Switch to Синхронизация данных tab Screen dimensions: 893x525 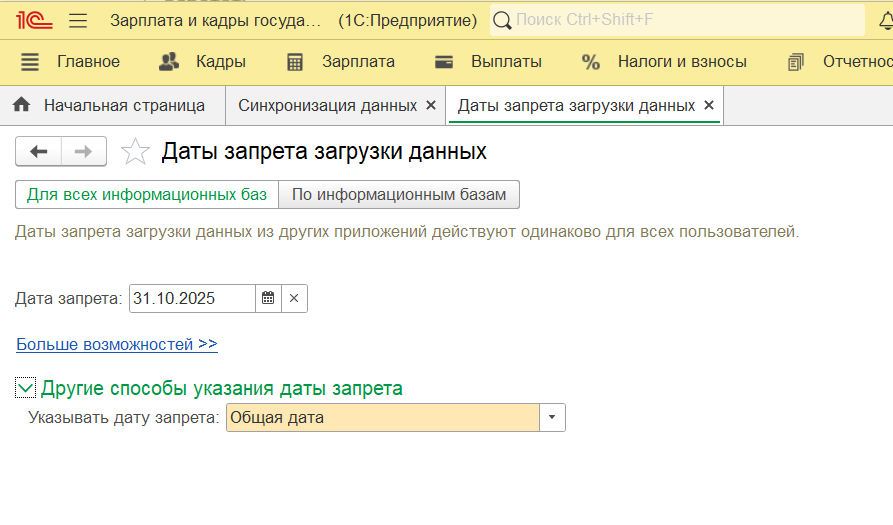pyautogui.click(x=327, y=105)
